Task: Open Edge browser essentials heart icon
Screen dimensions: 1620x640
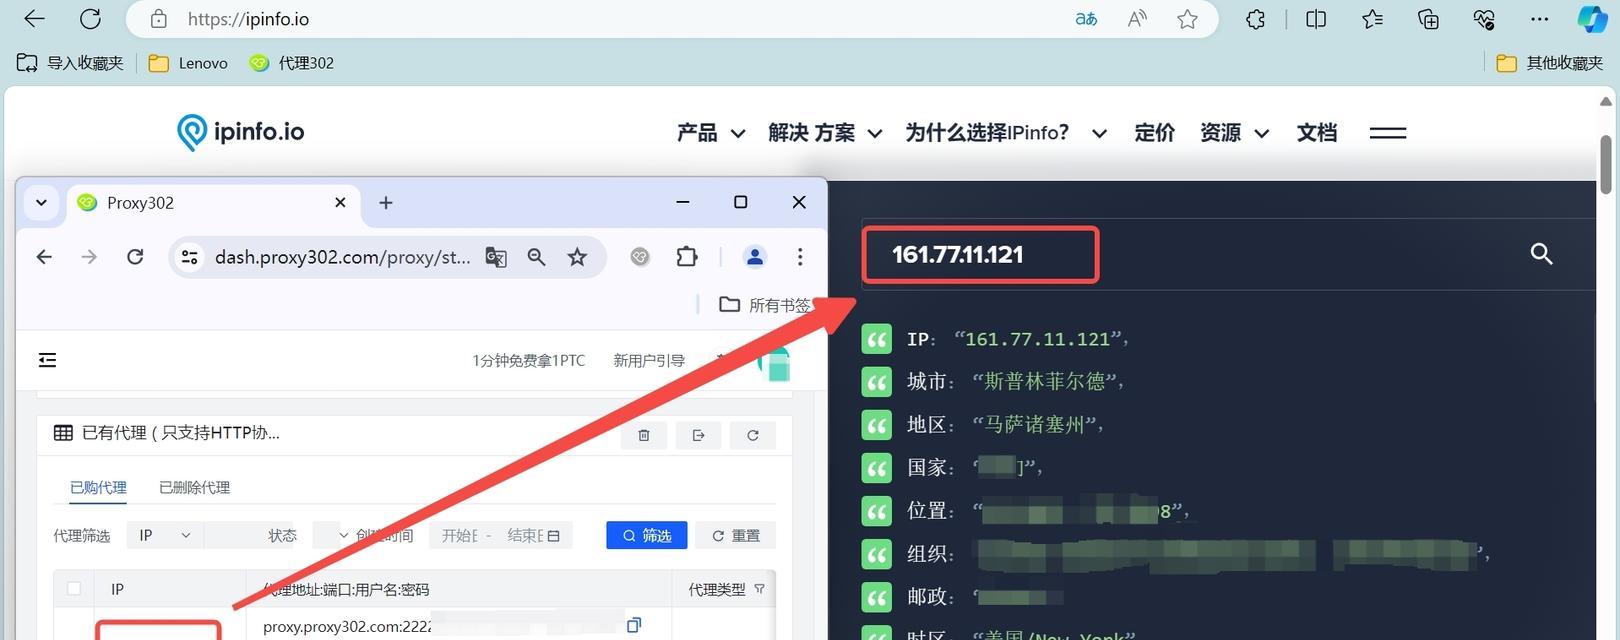Action: point(1484,19)
